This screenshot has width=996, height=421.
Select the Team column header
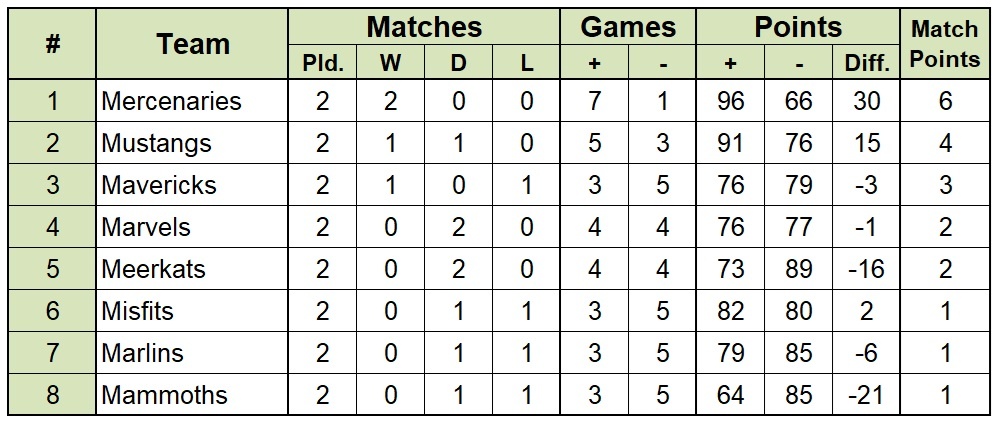(192, 44)
